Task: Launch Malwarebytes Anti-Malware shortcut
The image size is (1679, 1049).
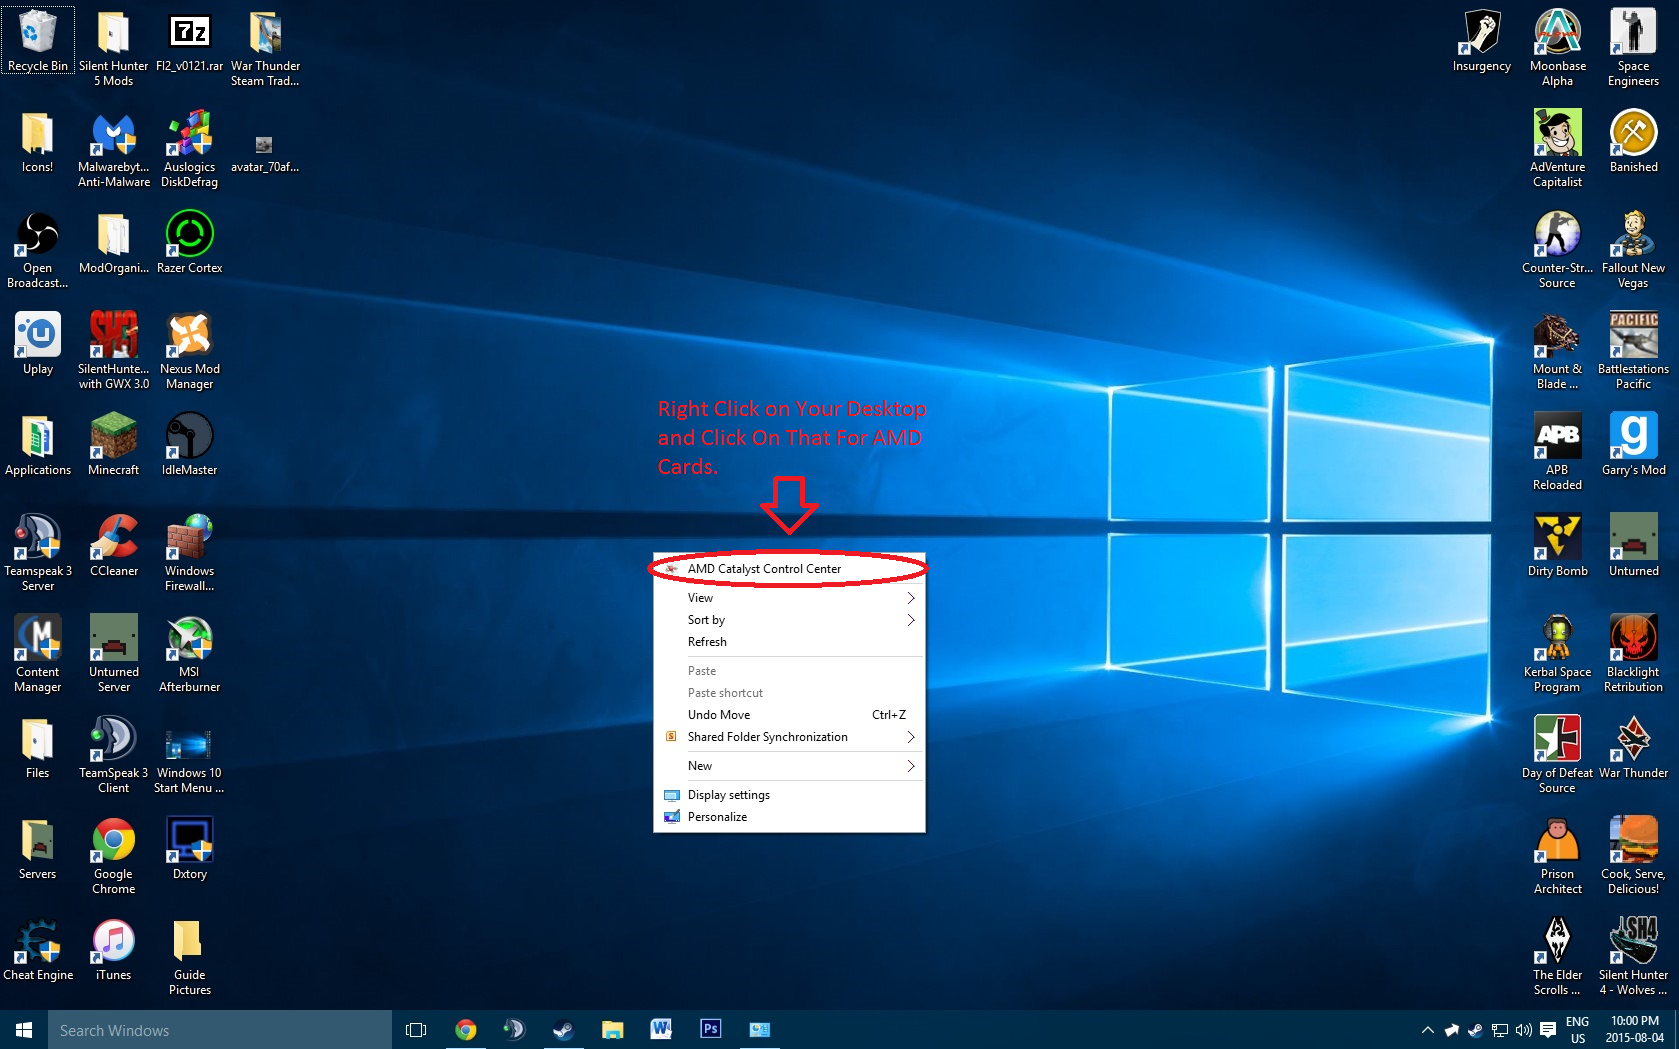Action: pos(114,149)
